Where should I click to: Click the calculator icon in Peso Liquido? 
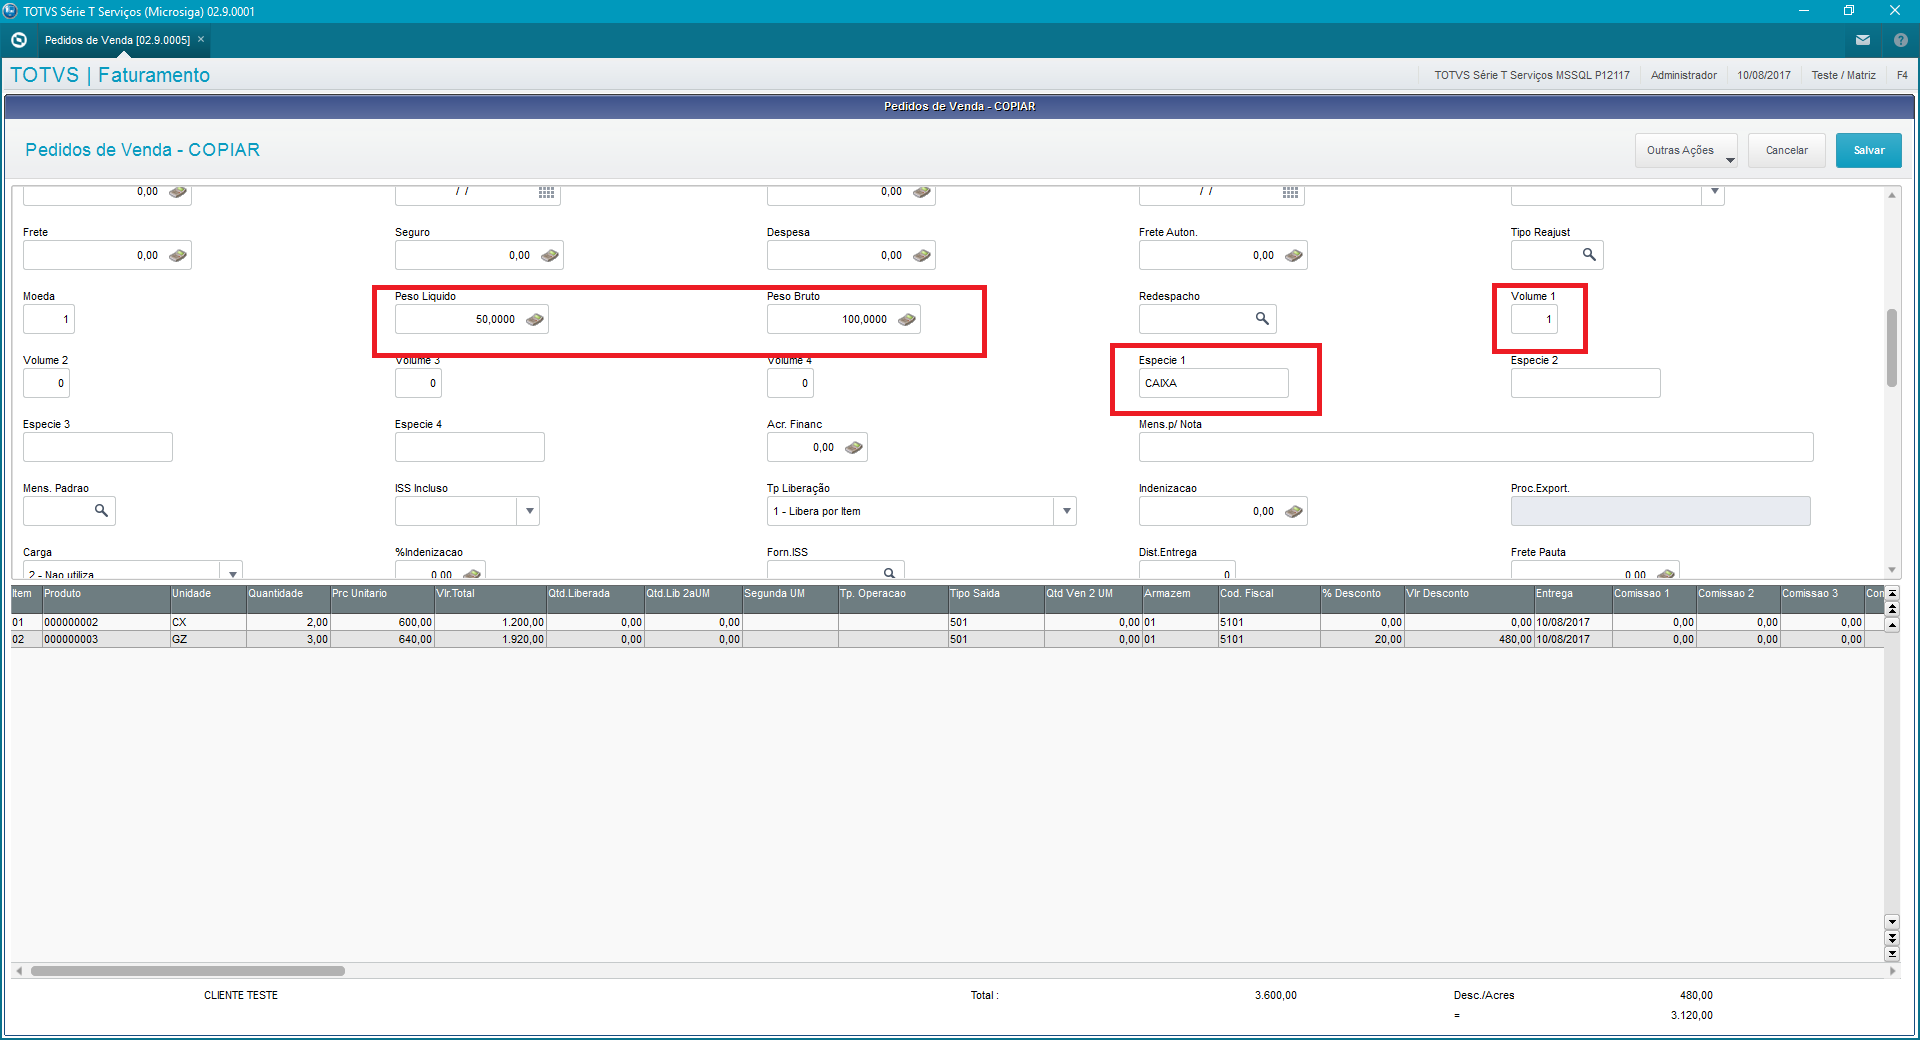pos(534,320)
